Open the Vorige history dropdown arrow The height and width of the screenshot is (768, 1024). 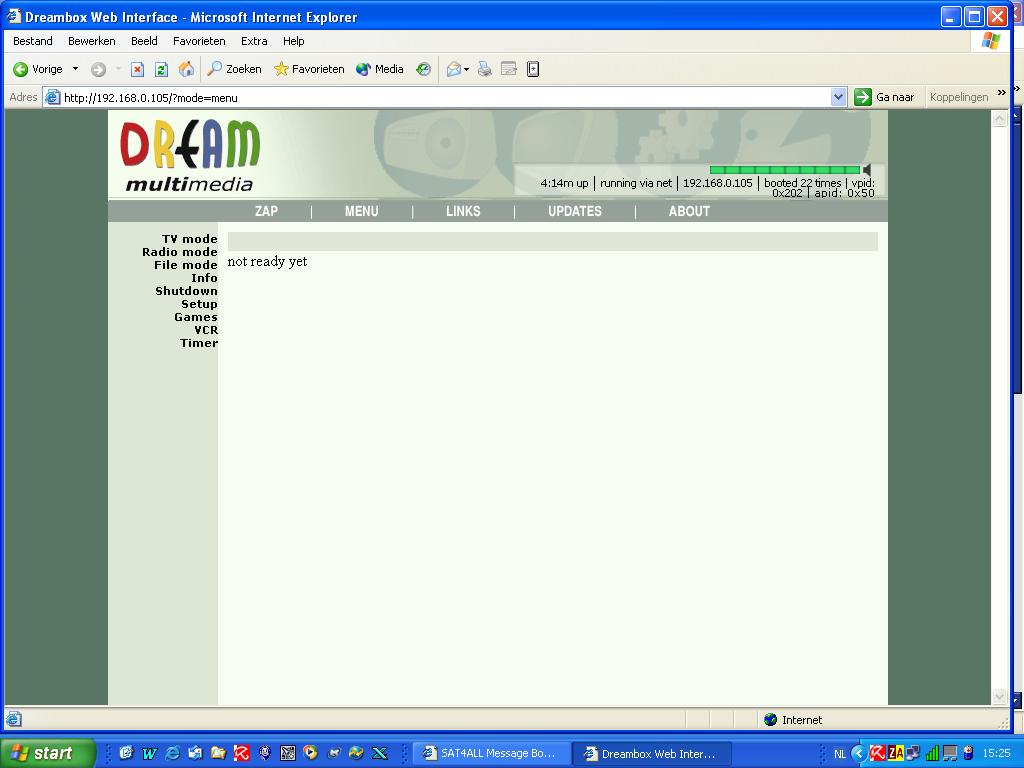(x=75, y=69)
